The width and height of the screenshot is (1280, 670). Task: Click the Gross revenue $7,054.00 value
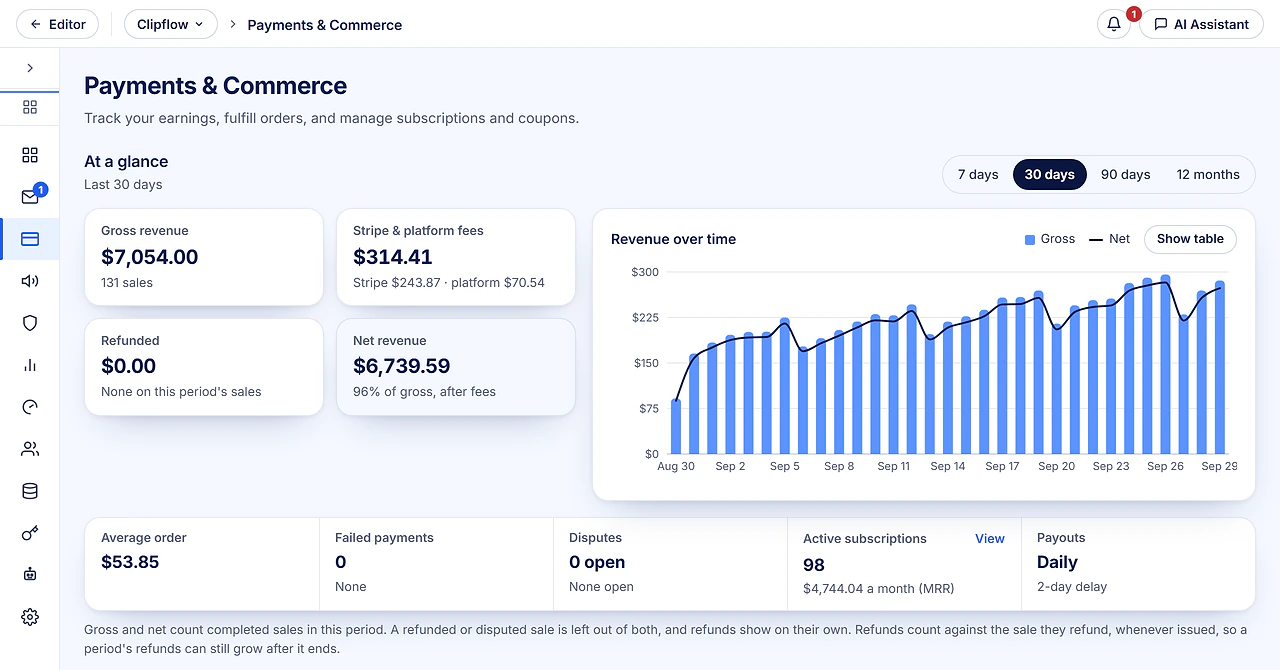point(150,257)
